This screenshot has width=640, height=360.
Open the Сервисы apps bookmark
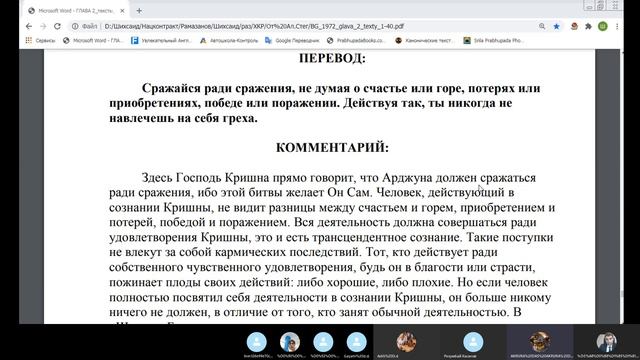[40, 40]
